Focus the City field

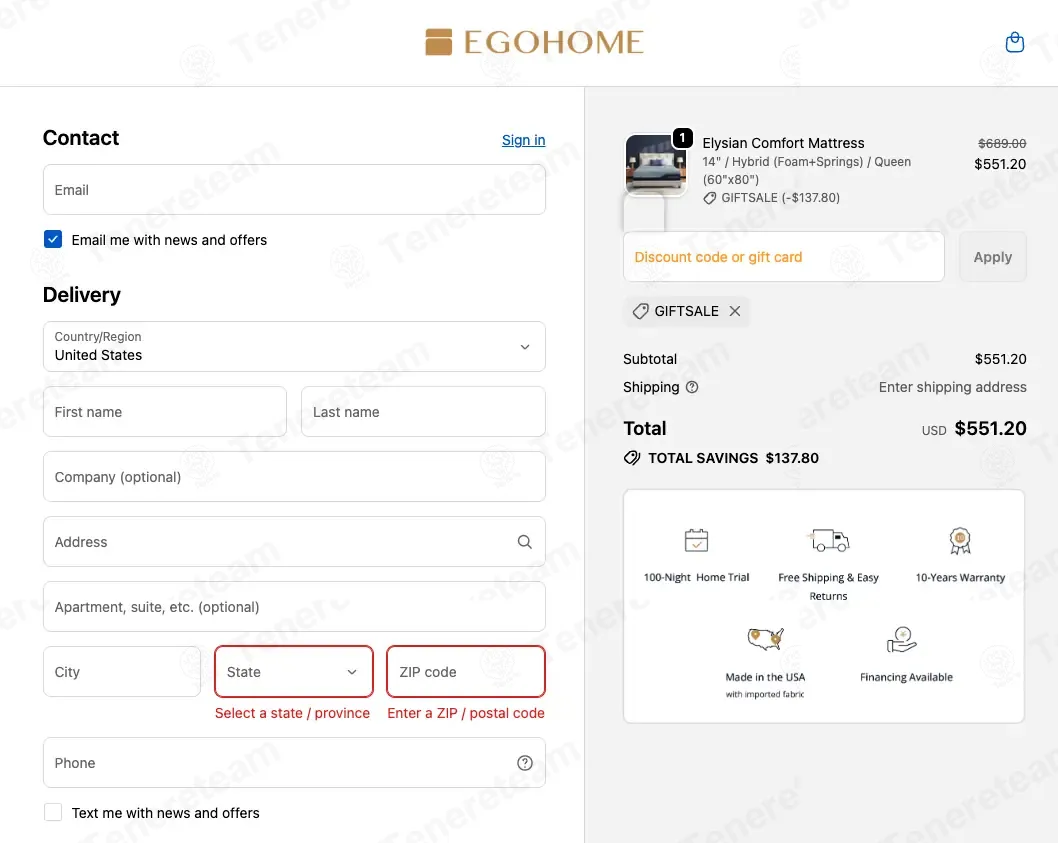(x=121, y=672)
